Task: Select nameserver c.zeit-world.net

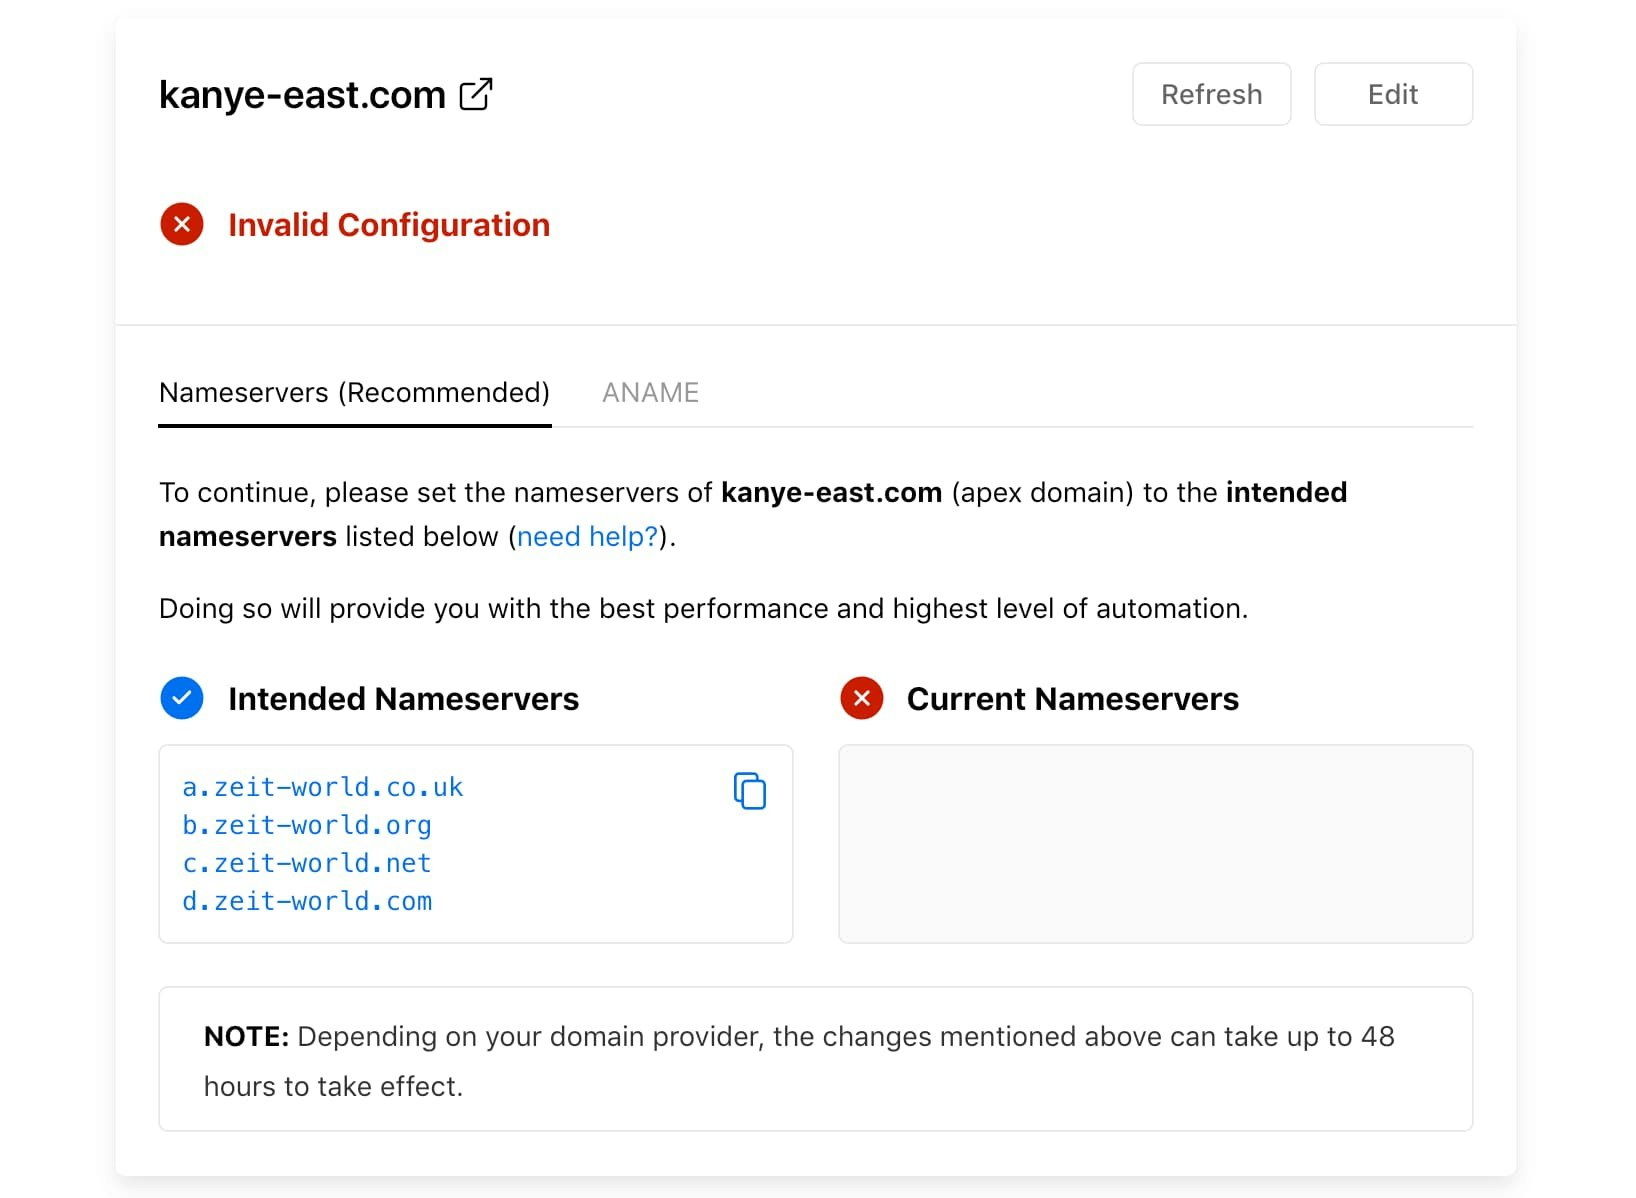Action: 306,864
